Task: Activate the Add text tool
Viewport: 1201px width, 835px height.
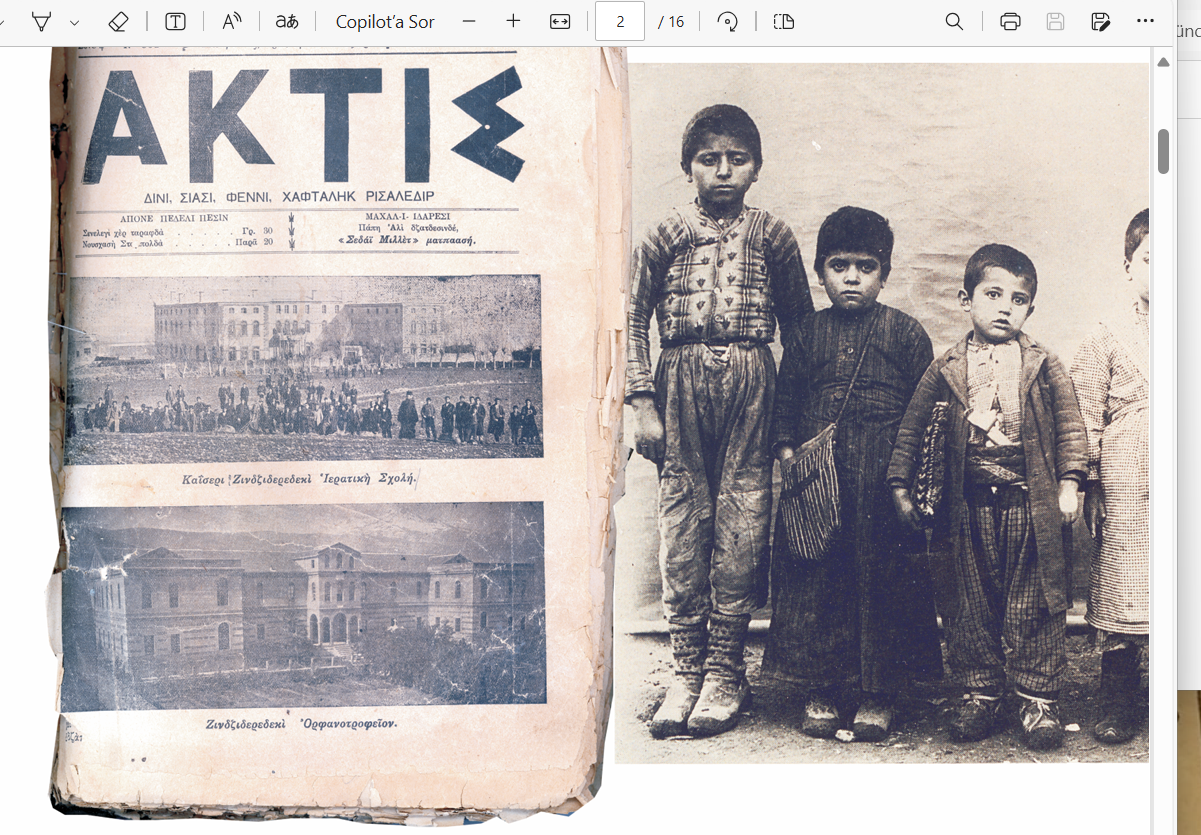Action: pos(175,22)
